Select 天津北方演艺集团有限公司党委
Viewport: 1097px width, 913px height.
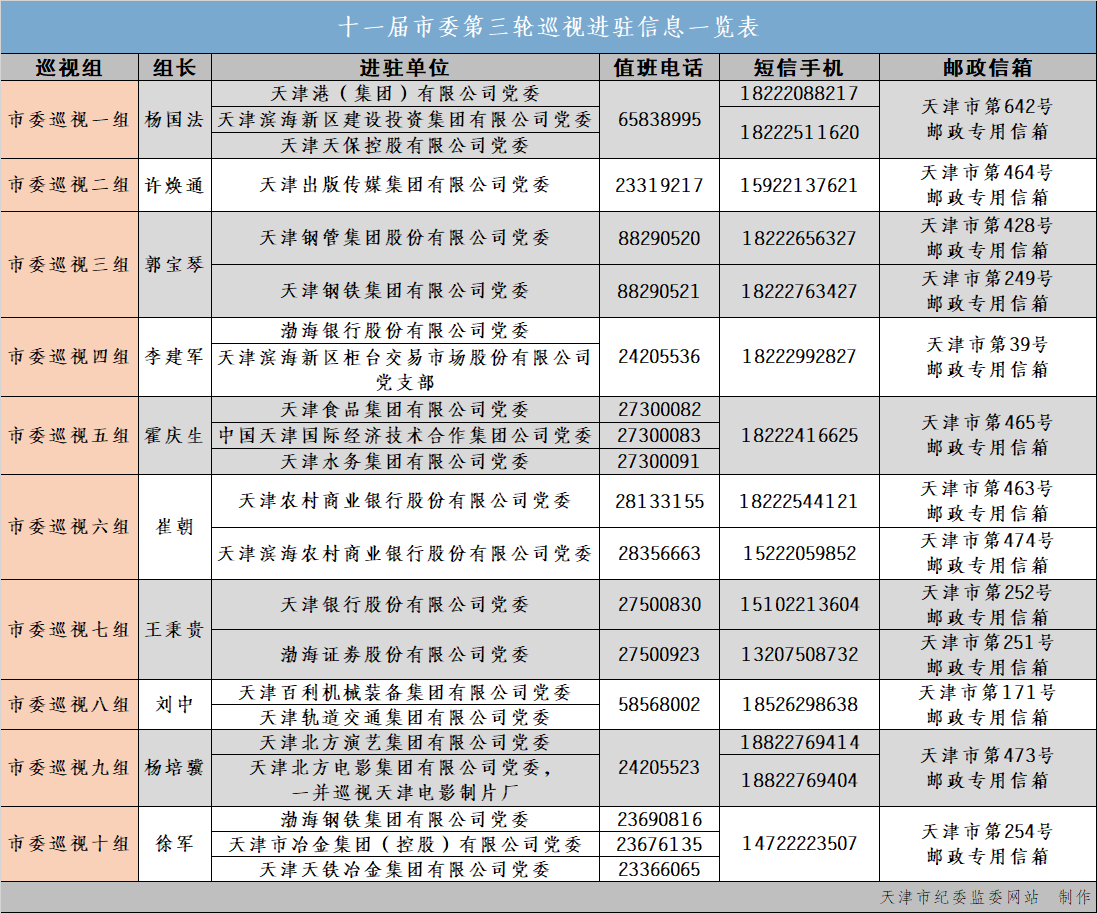pos(405,742)
